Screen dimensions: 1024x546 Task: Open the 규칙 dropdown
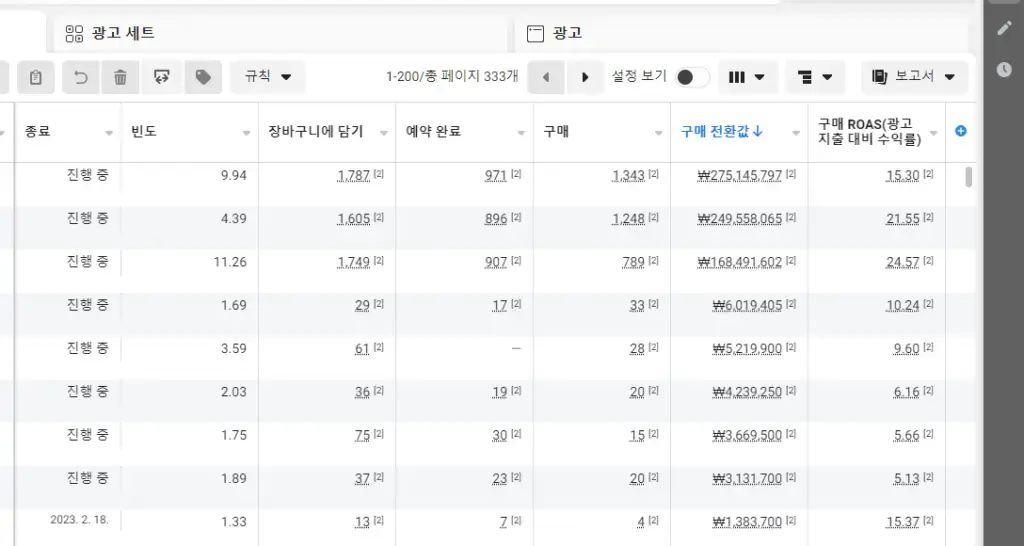click(268, 77)
